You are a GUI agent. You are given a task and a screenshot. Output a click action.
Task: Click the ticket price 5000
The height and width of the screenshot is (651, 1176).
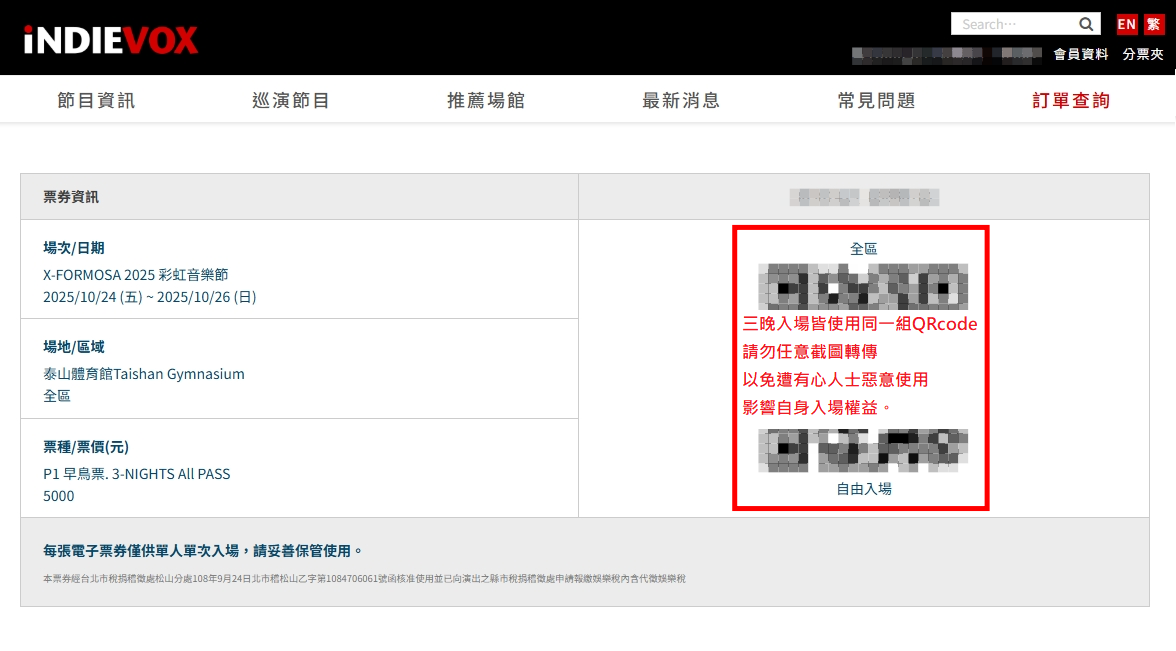[58, 496]
